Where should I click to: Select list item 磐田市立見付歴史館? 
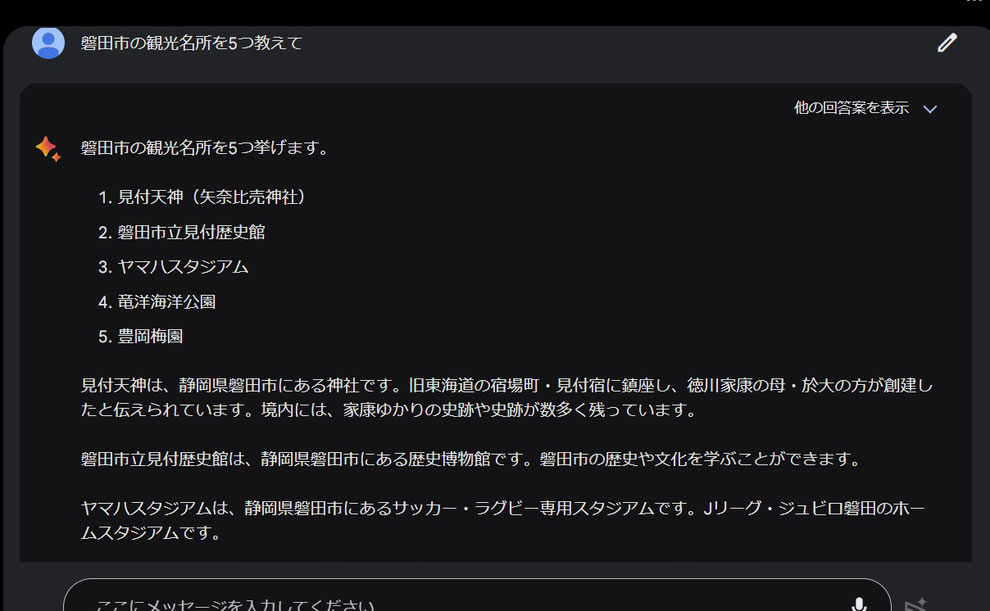coord(191,232)
